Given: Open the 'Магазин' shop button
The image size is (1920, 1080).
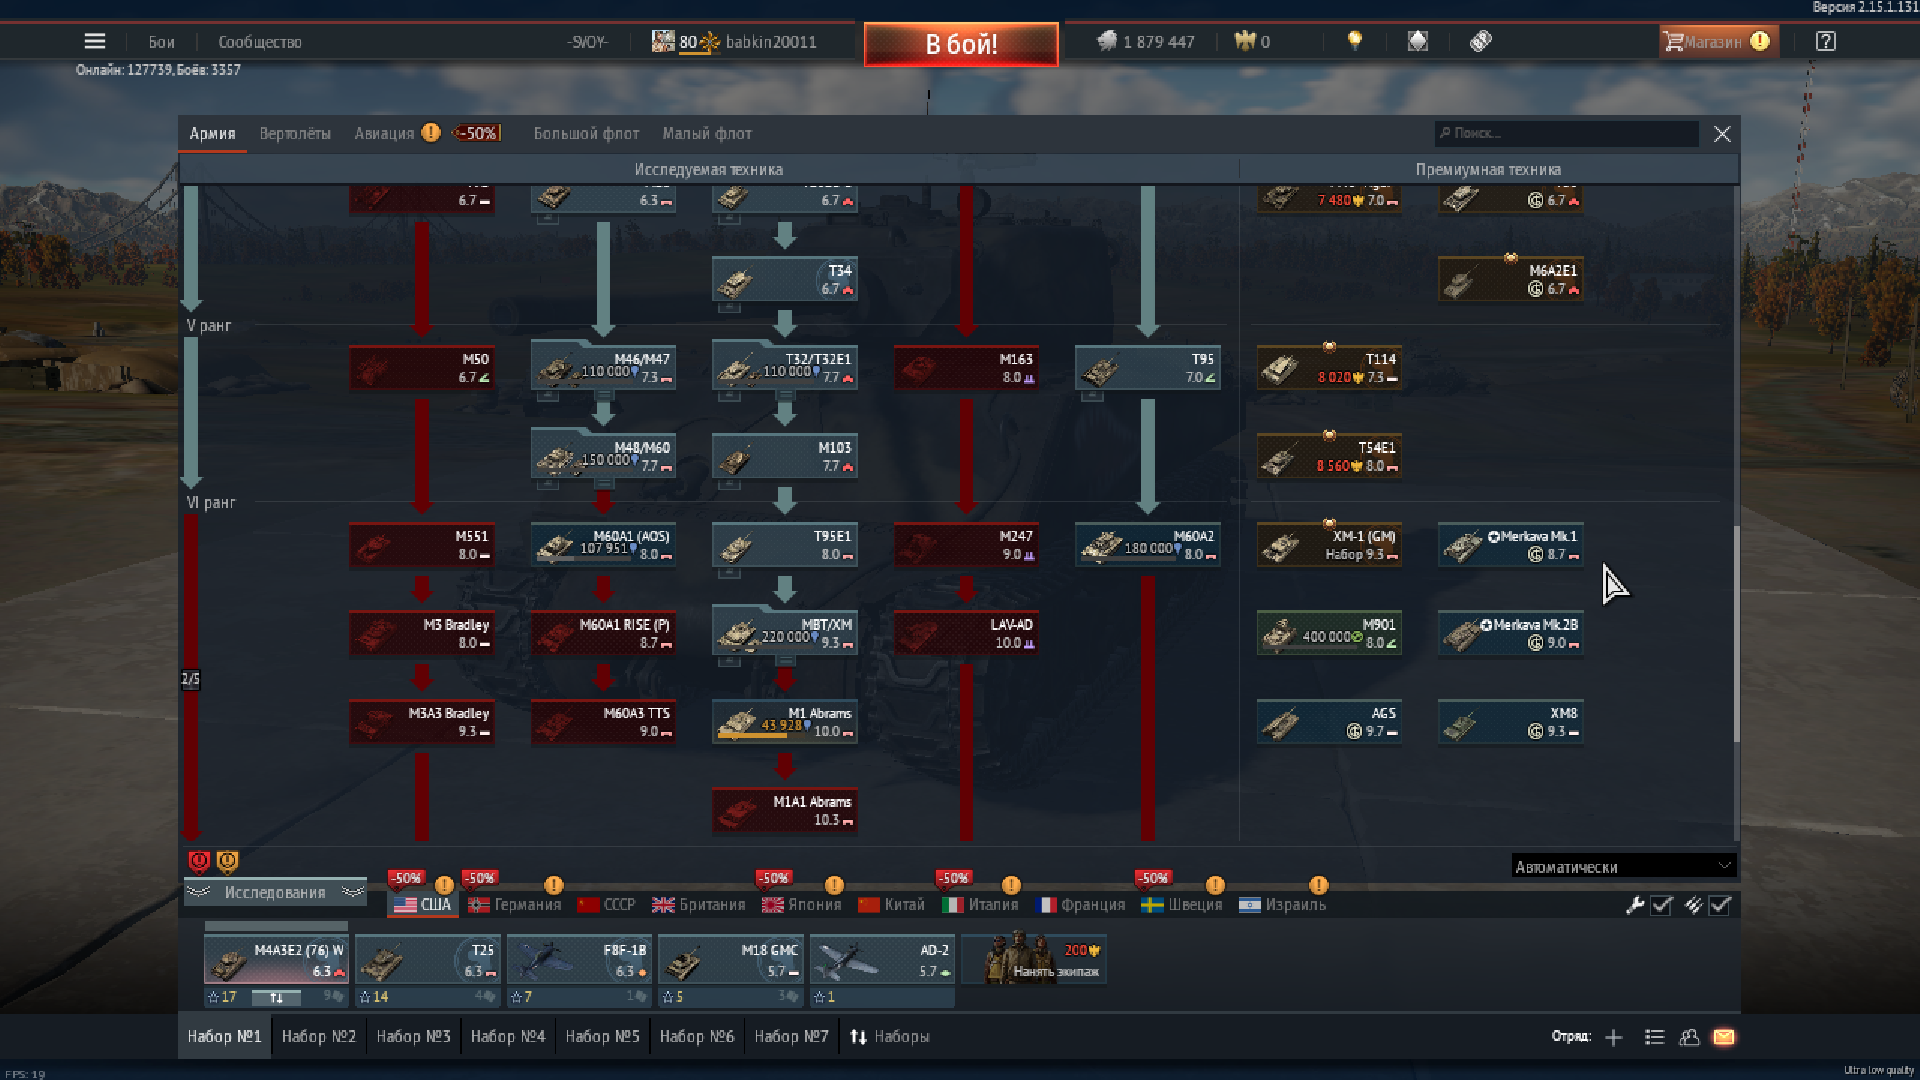Looking at the screenshot, I should [1718, 41].
